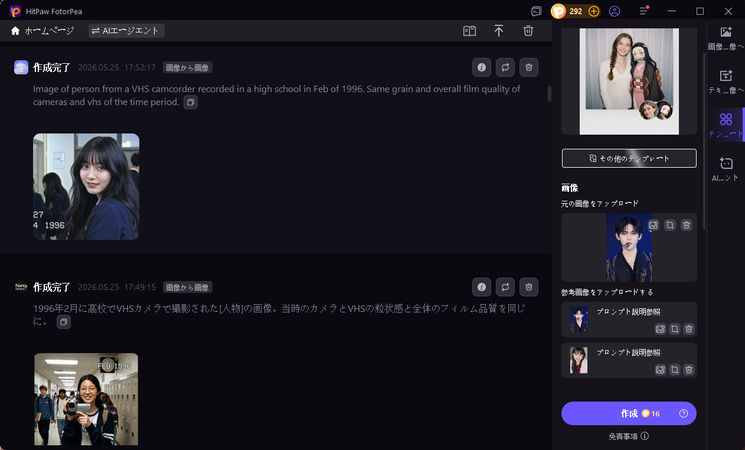Regenerate the 17:49:15 result
Viewport: 745px width, 450px height.
point(505,287)
